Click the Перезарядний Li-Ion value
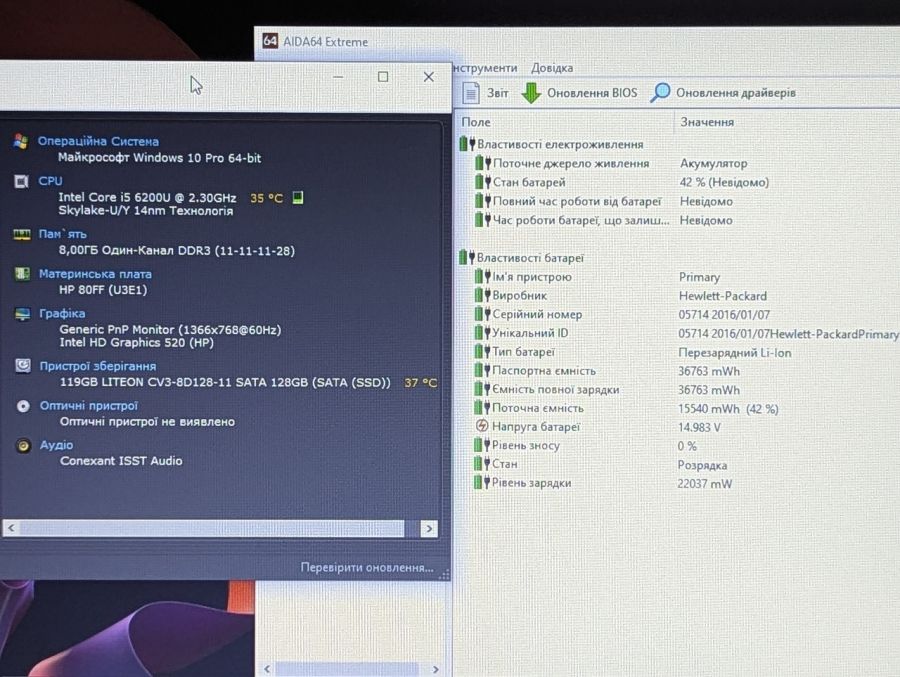Viewport: 900px width, 677px height. pyautogui.click(x=735, y=353)
